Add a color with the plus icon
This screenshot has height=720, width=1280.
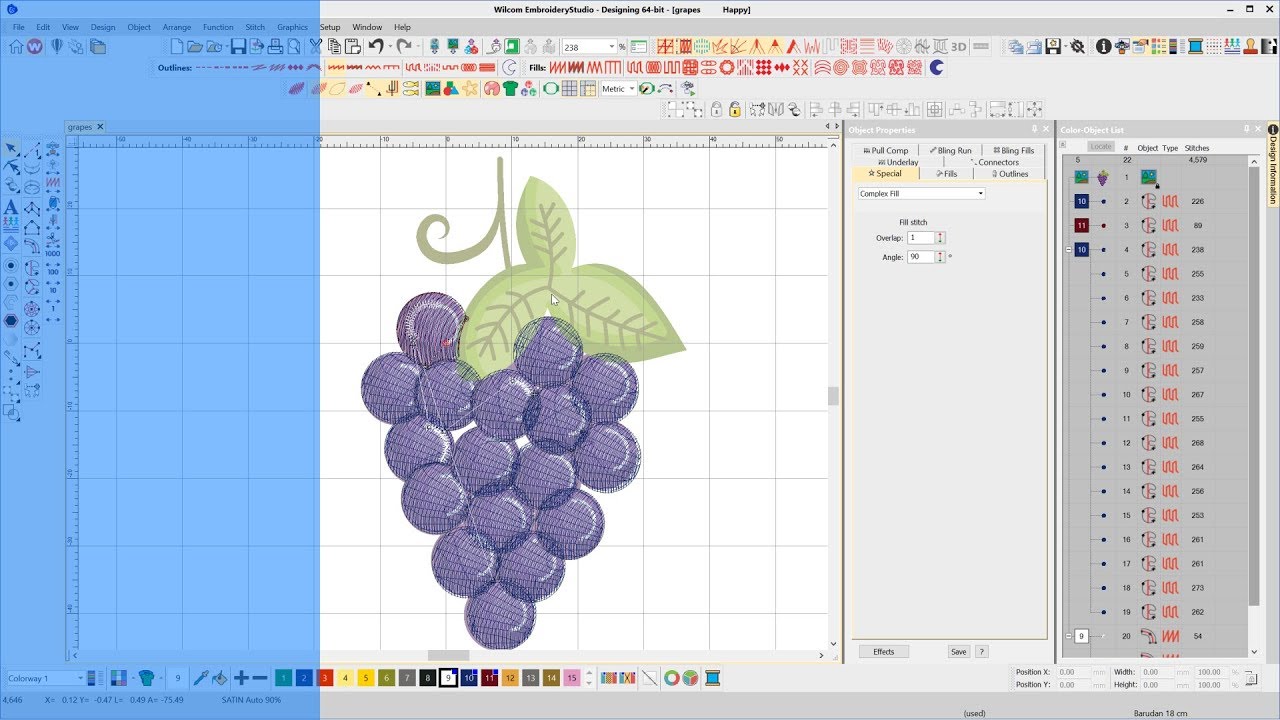(x=241, y=678)
